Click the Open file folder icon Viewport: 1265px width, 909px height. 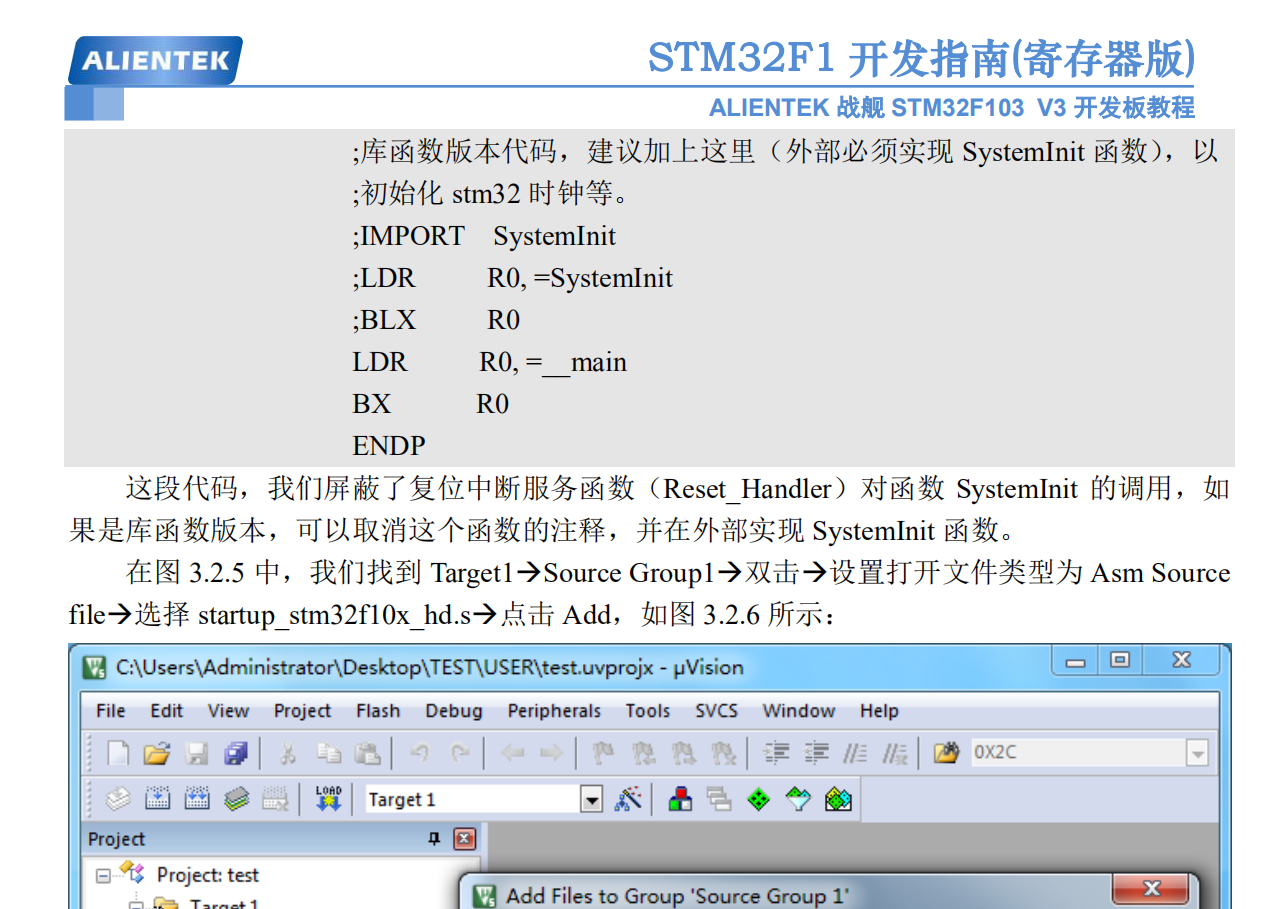coord(155,753)
